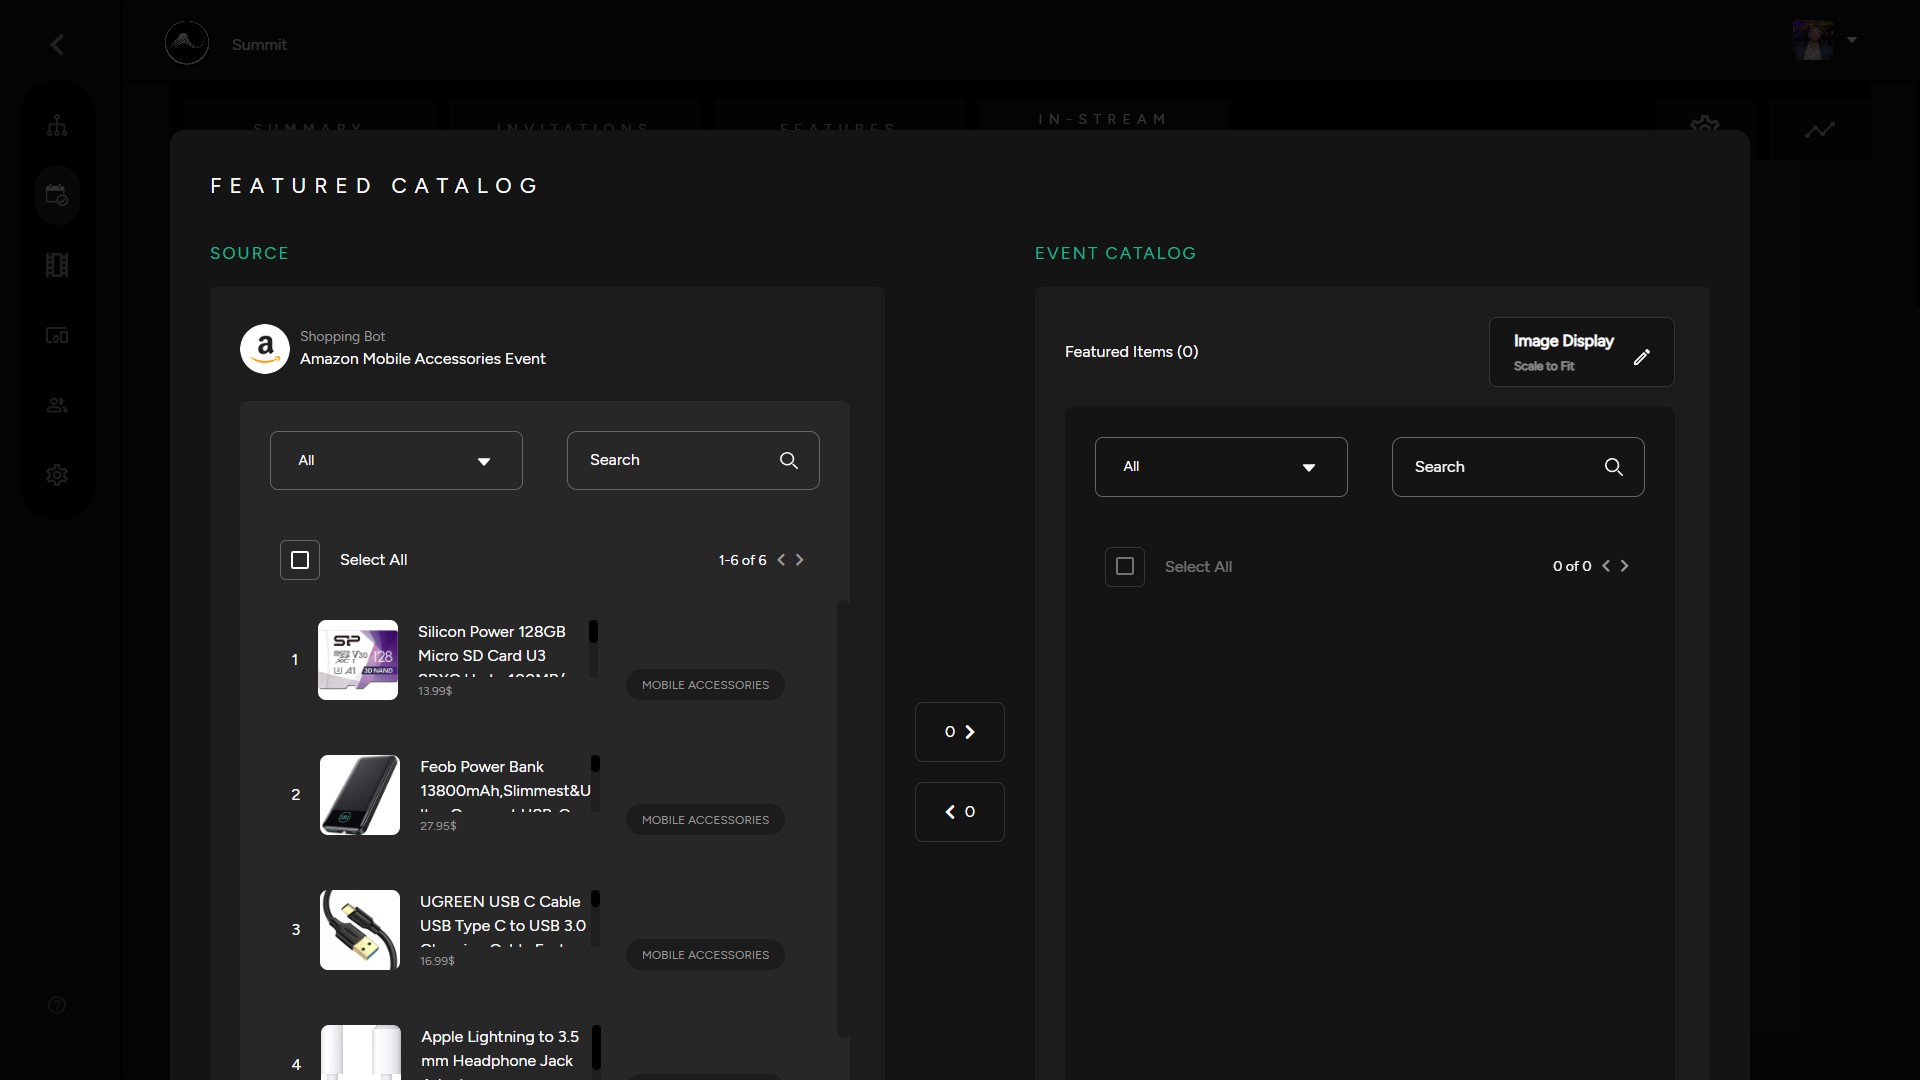
Task: Open the analytics line-chart icon top right
Action: click(1821, 128)
